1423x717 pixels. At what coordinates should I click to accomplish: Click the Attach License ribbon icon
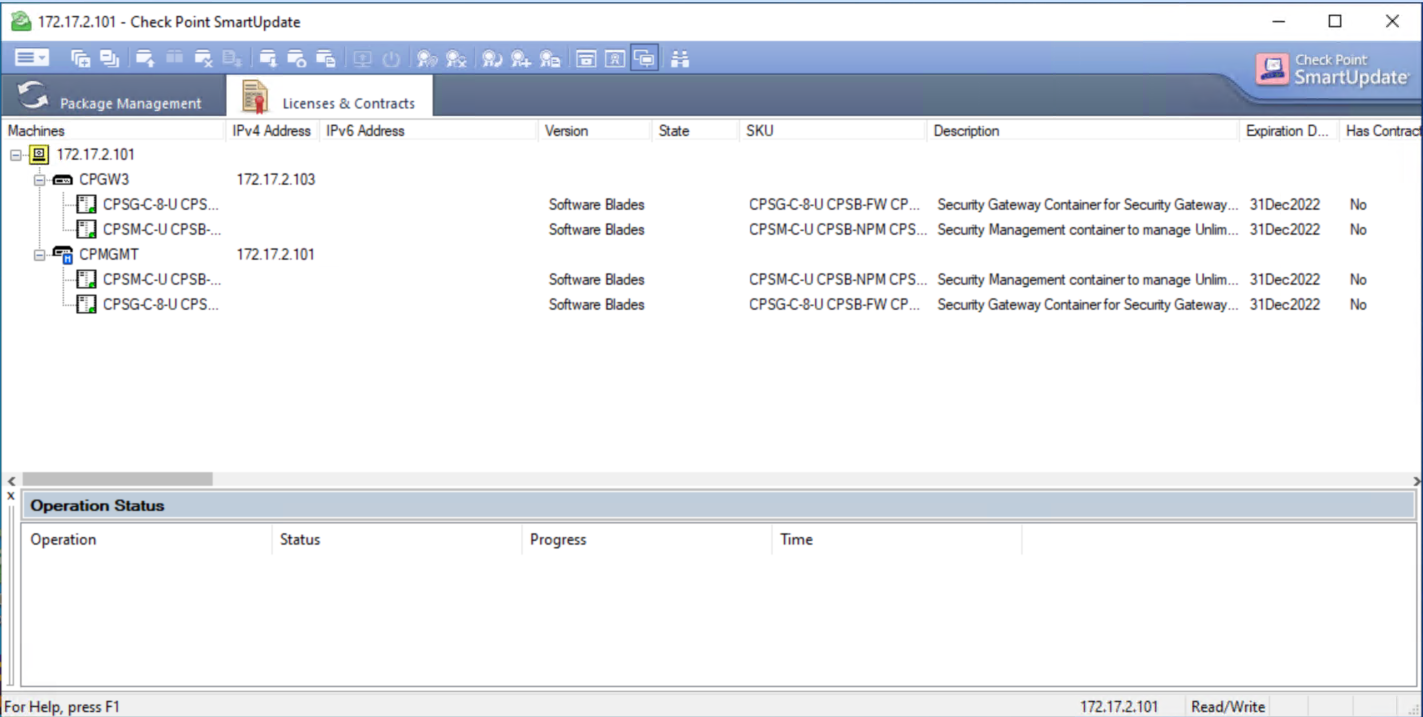(x=427, y=59)
